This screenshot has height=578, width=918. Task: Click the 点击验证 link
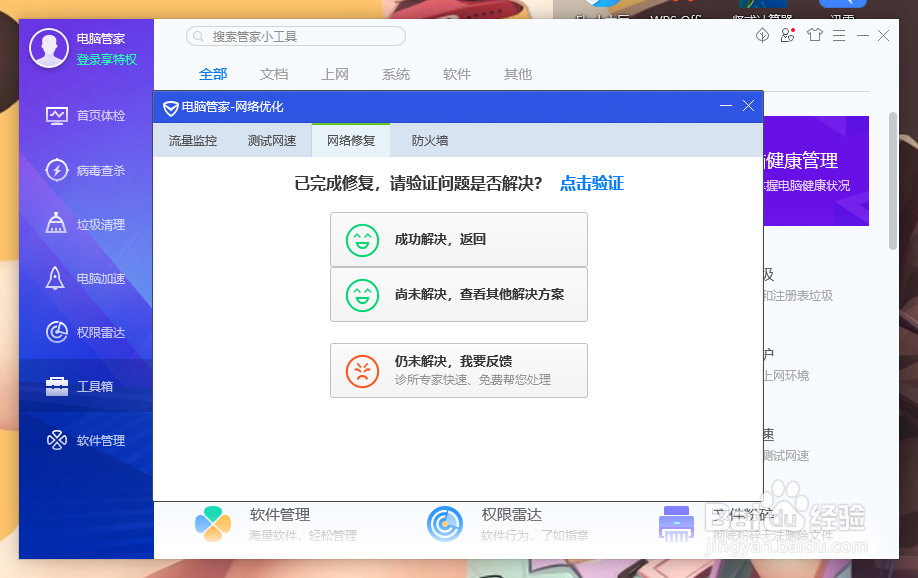coord(592,183)
